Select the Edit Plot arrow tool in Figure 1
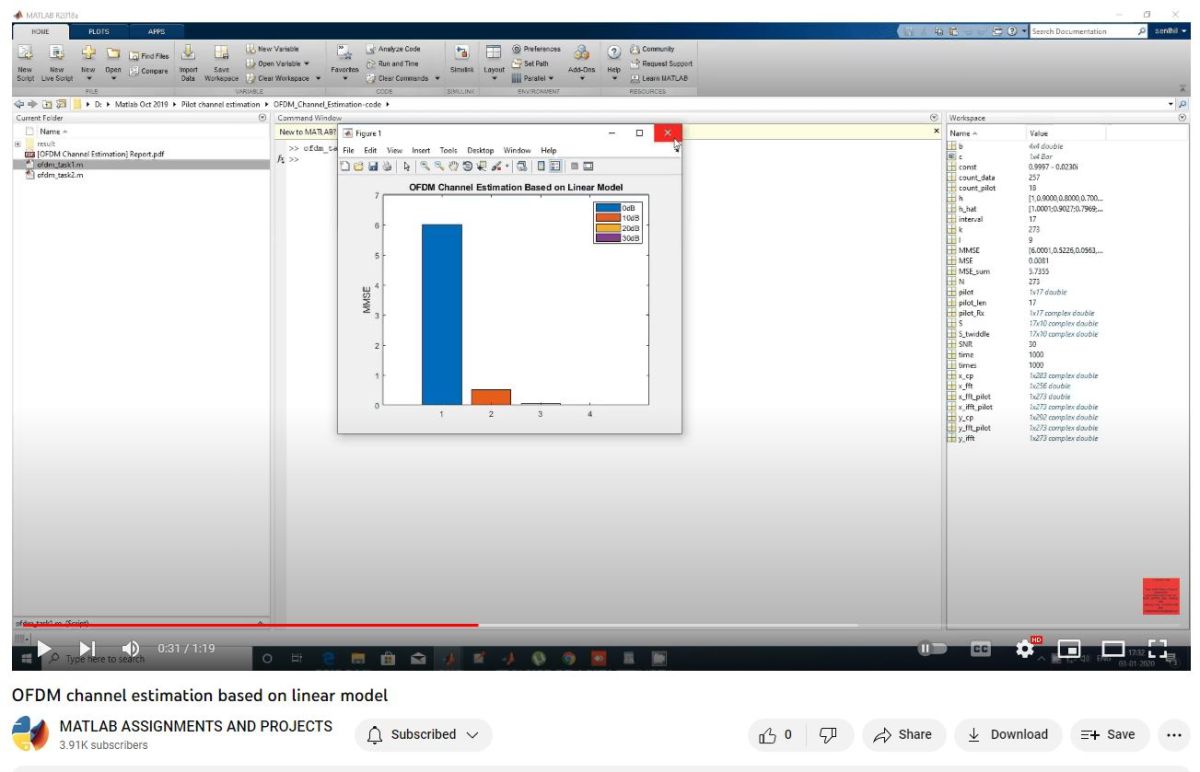Viewport: 1200px width, 772px height. [x=407, y=166]
